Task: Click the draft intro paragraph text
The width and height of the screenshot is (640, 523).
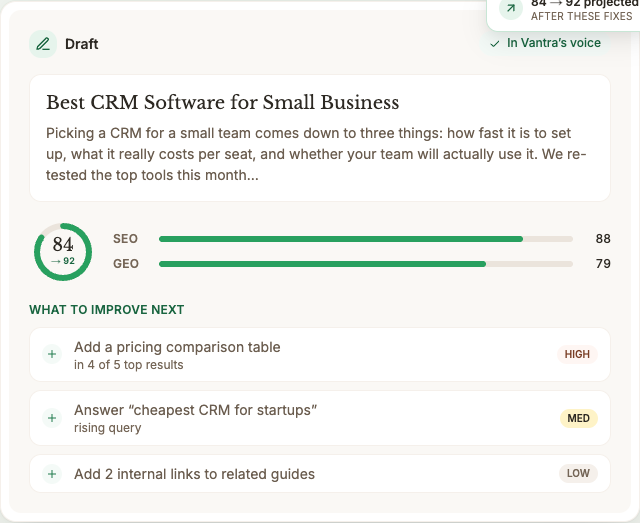Action: [316, 154]
